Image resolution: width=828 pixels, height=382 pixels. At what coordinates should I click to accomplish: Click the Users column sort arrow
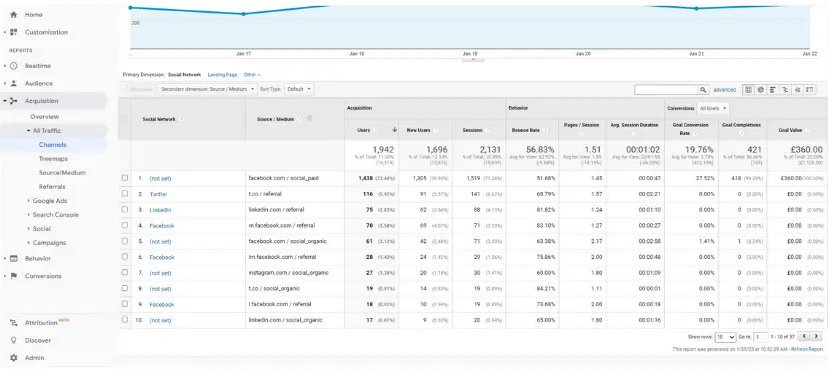(394, 129)
